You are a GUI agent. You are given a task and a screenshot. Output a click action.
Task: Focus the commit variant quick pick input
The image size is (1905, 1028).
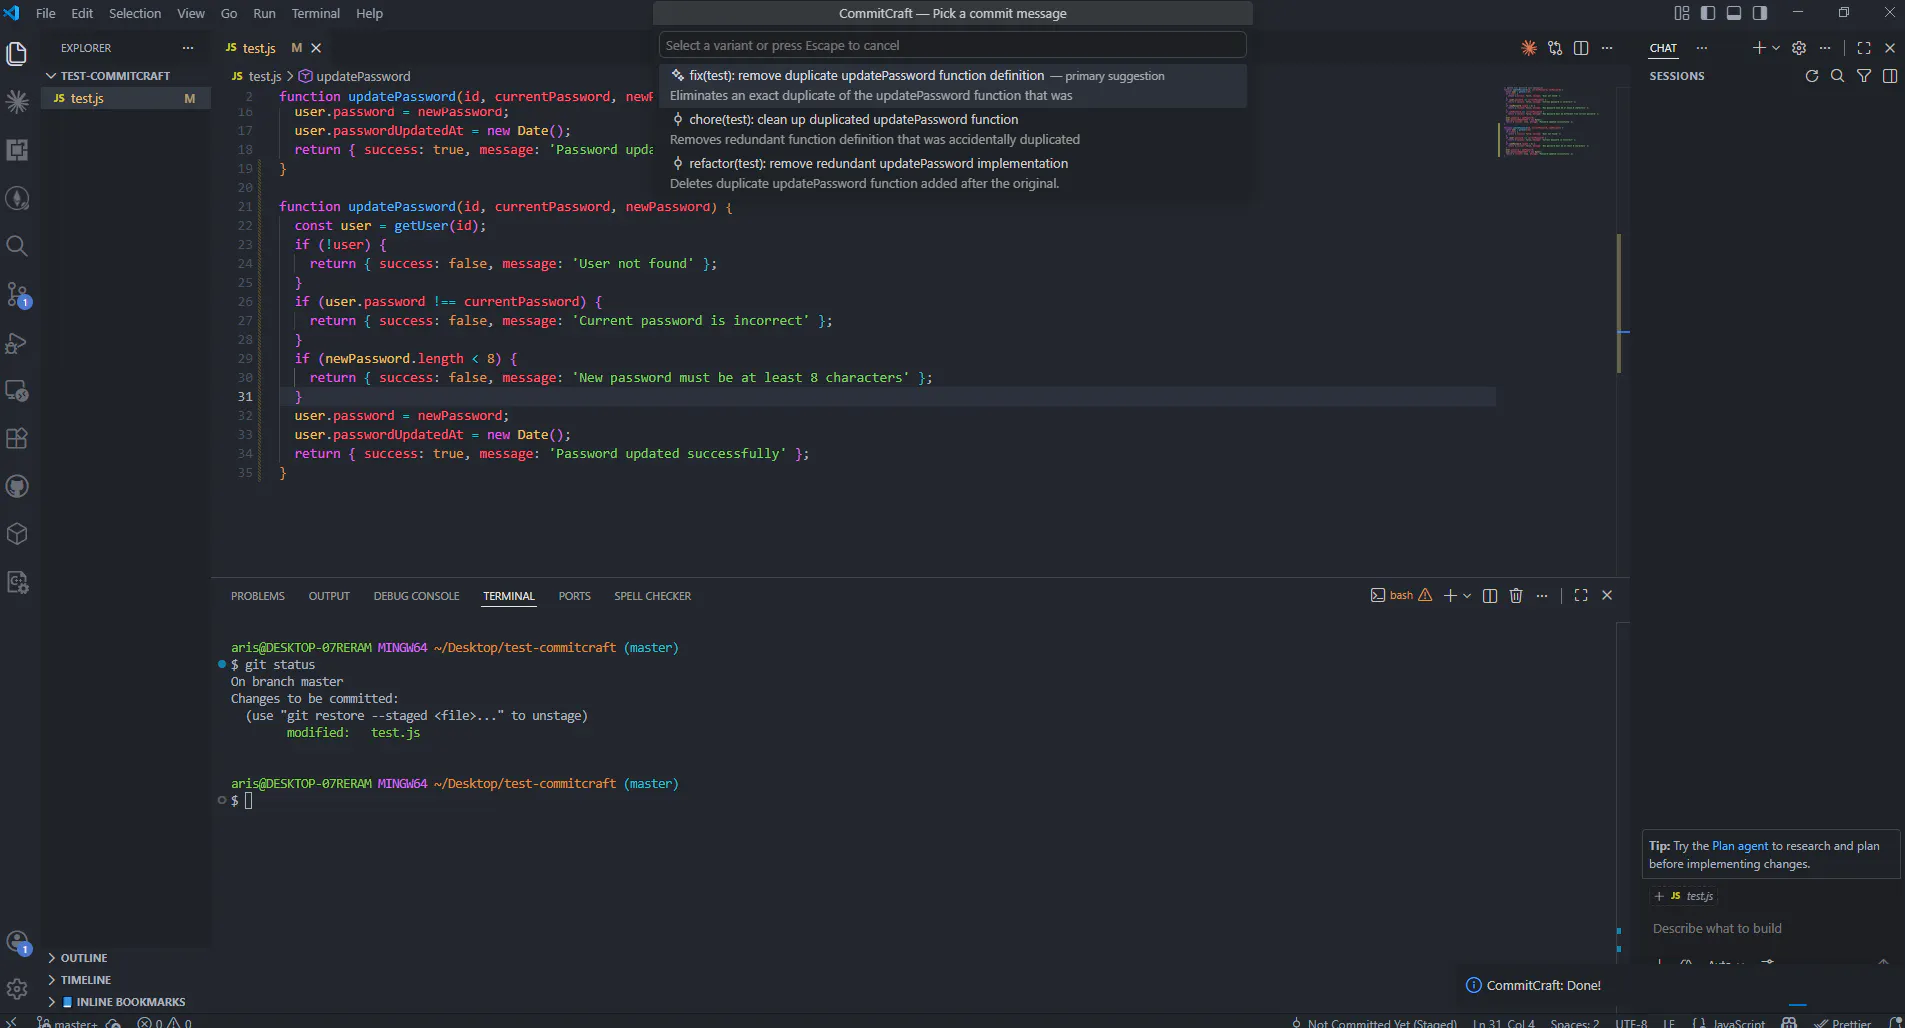[953, 45]
